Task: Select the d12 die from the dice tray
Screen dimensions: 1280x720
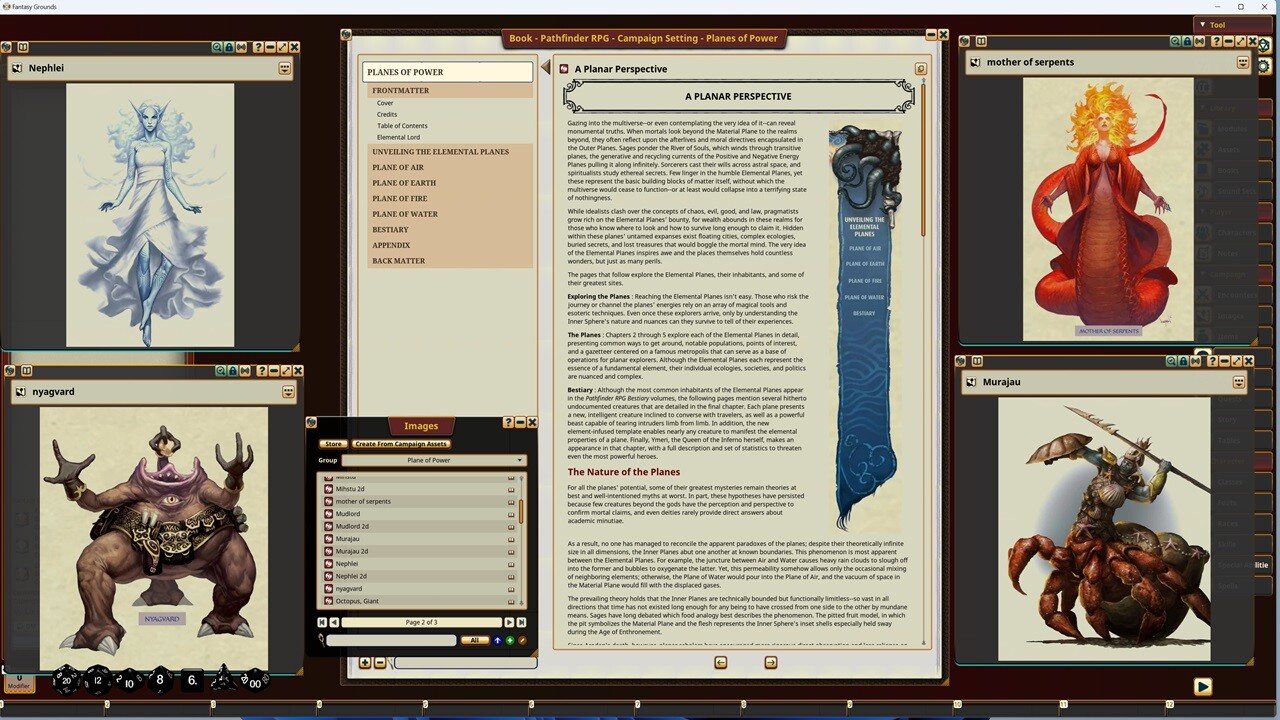Action: [96, 680]
